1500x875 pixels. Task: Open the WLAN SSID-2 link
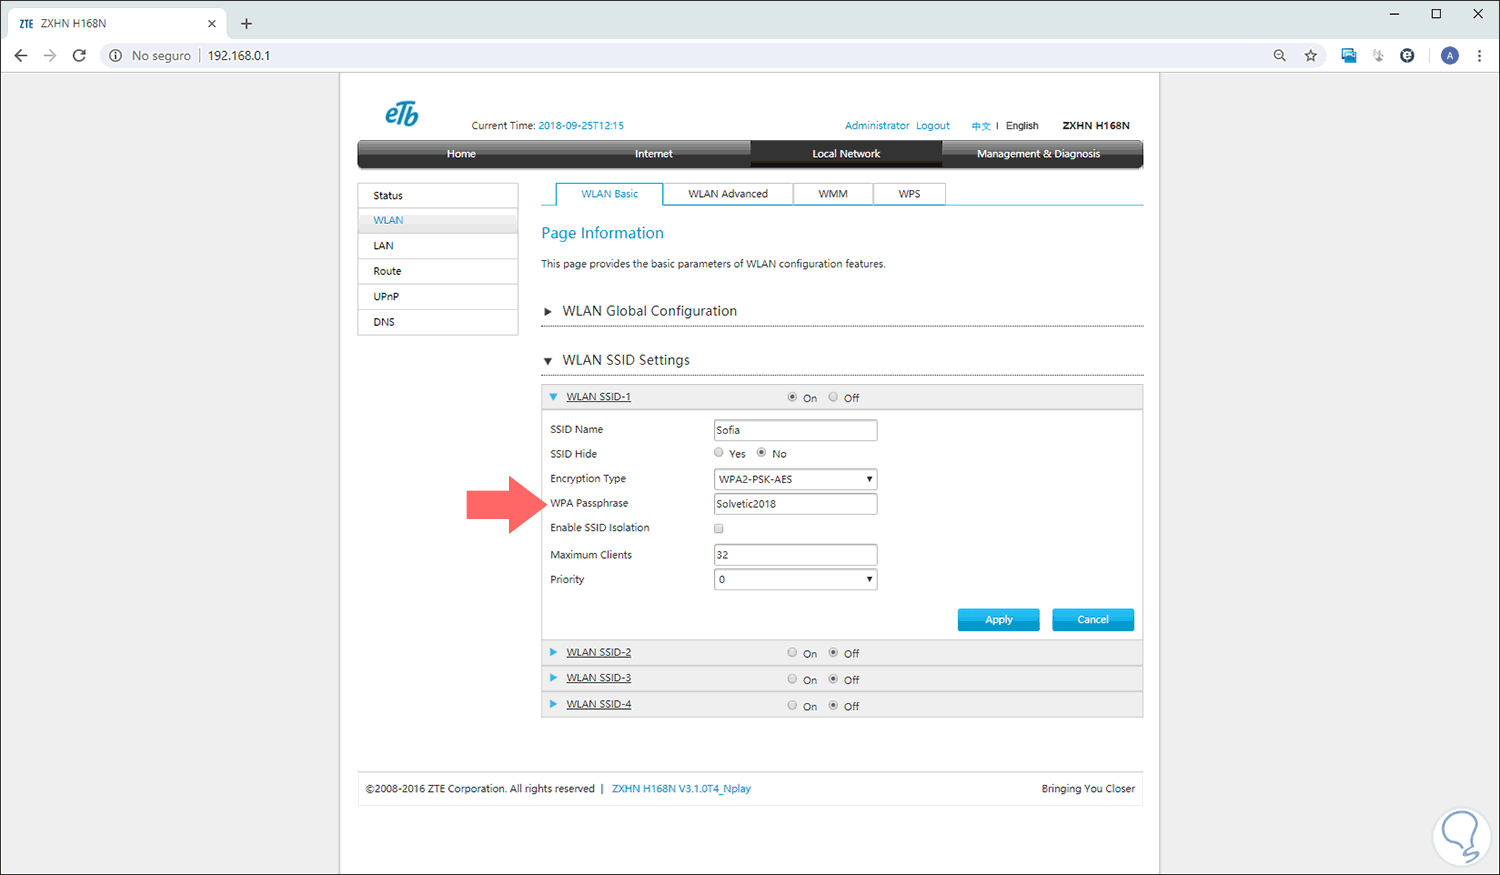[599, 653]
